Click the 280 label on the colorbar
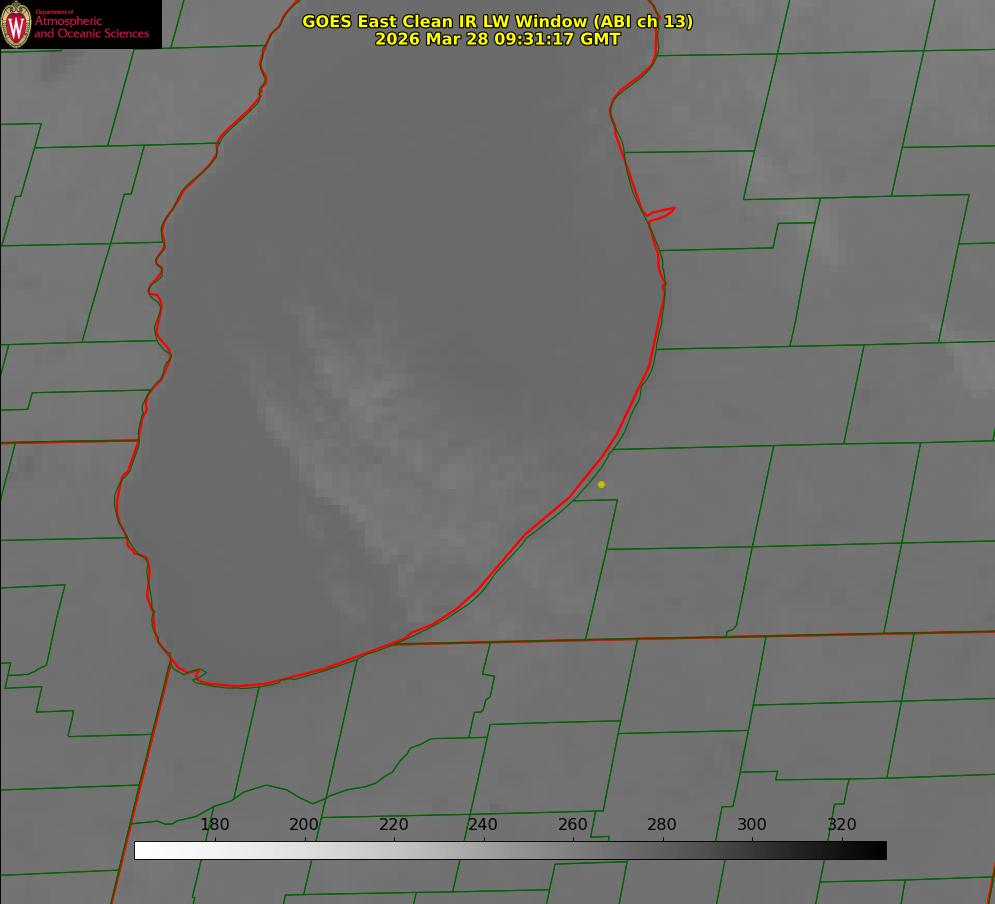 662,825
